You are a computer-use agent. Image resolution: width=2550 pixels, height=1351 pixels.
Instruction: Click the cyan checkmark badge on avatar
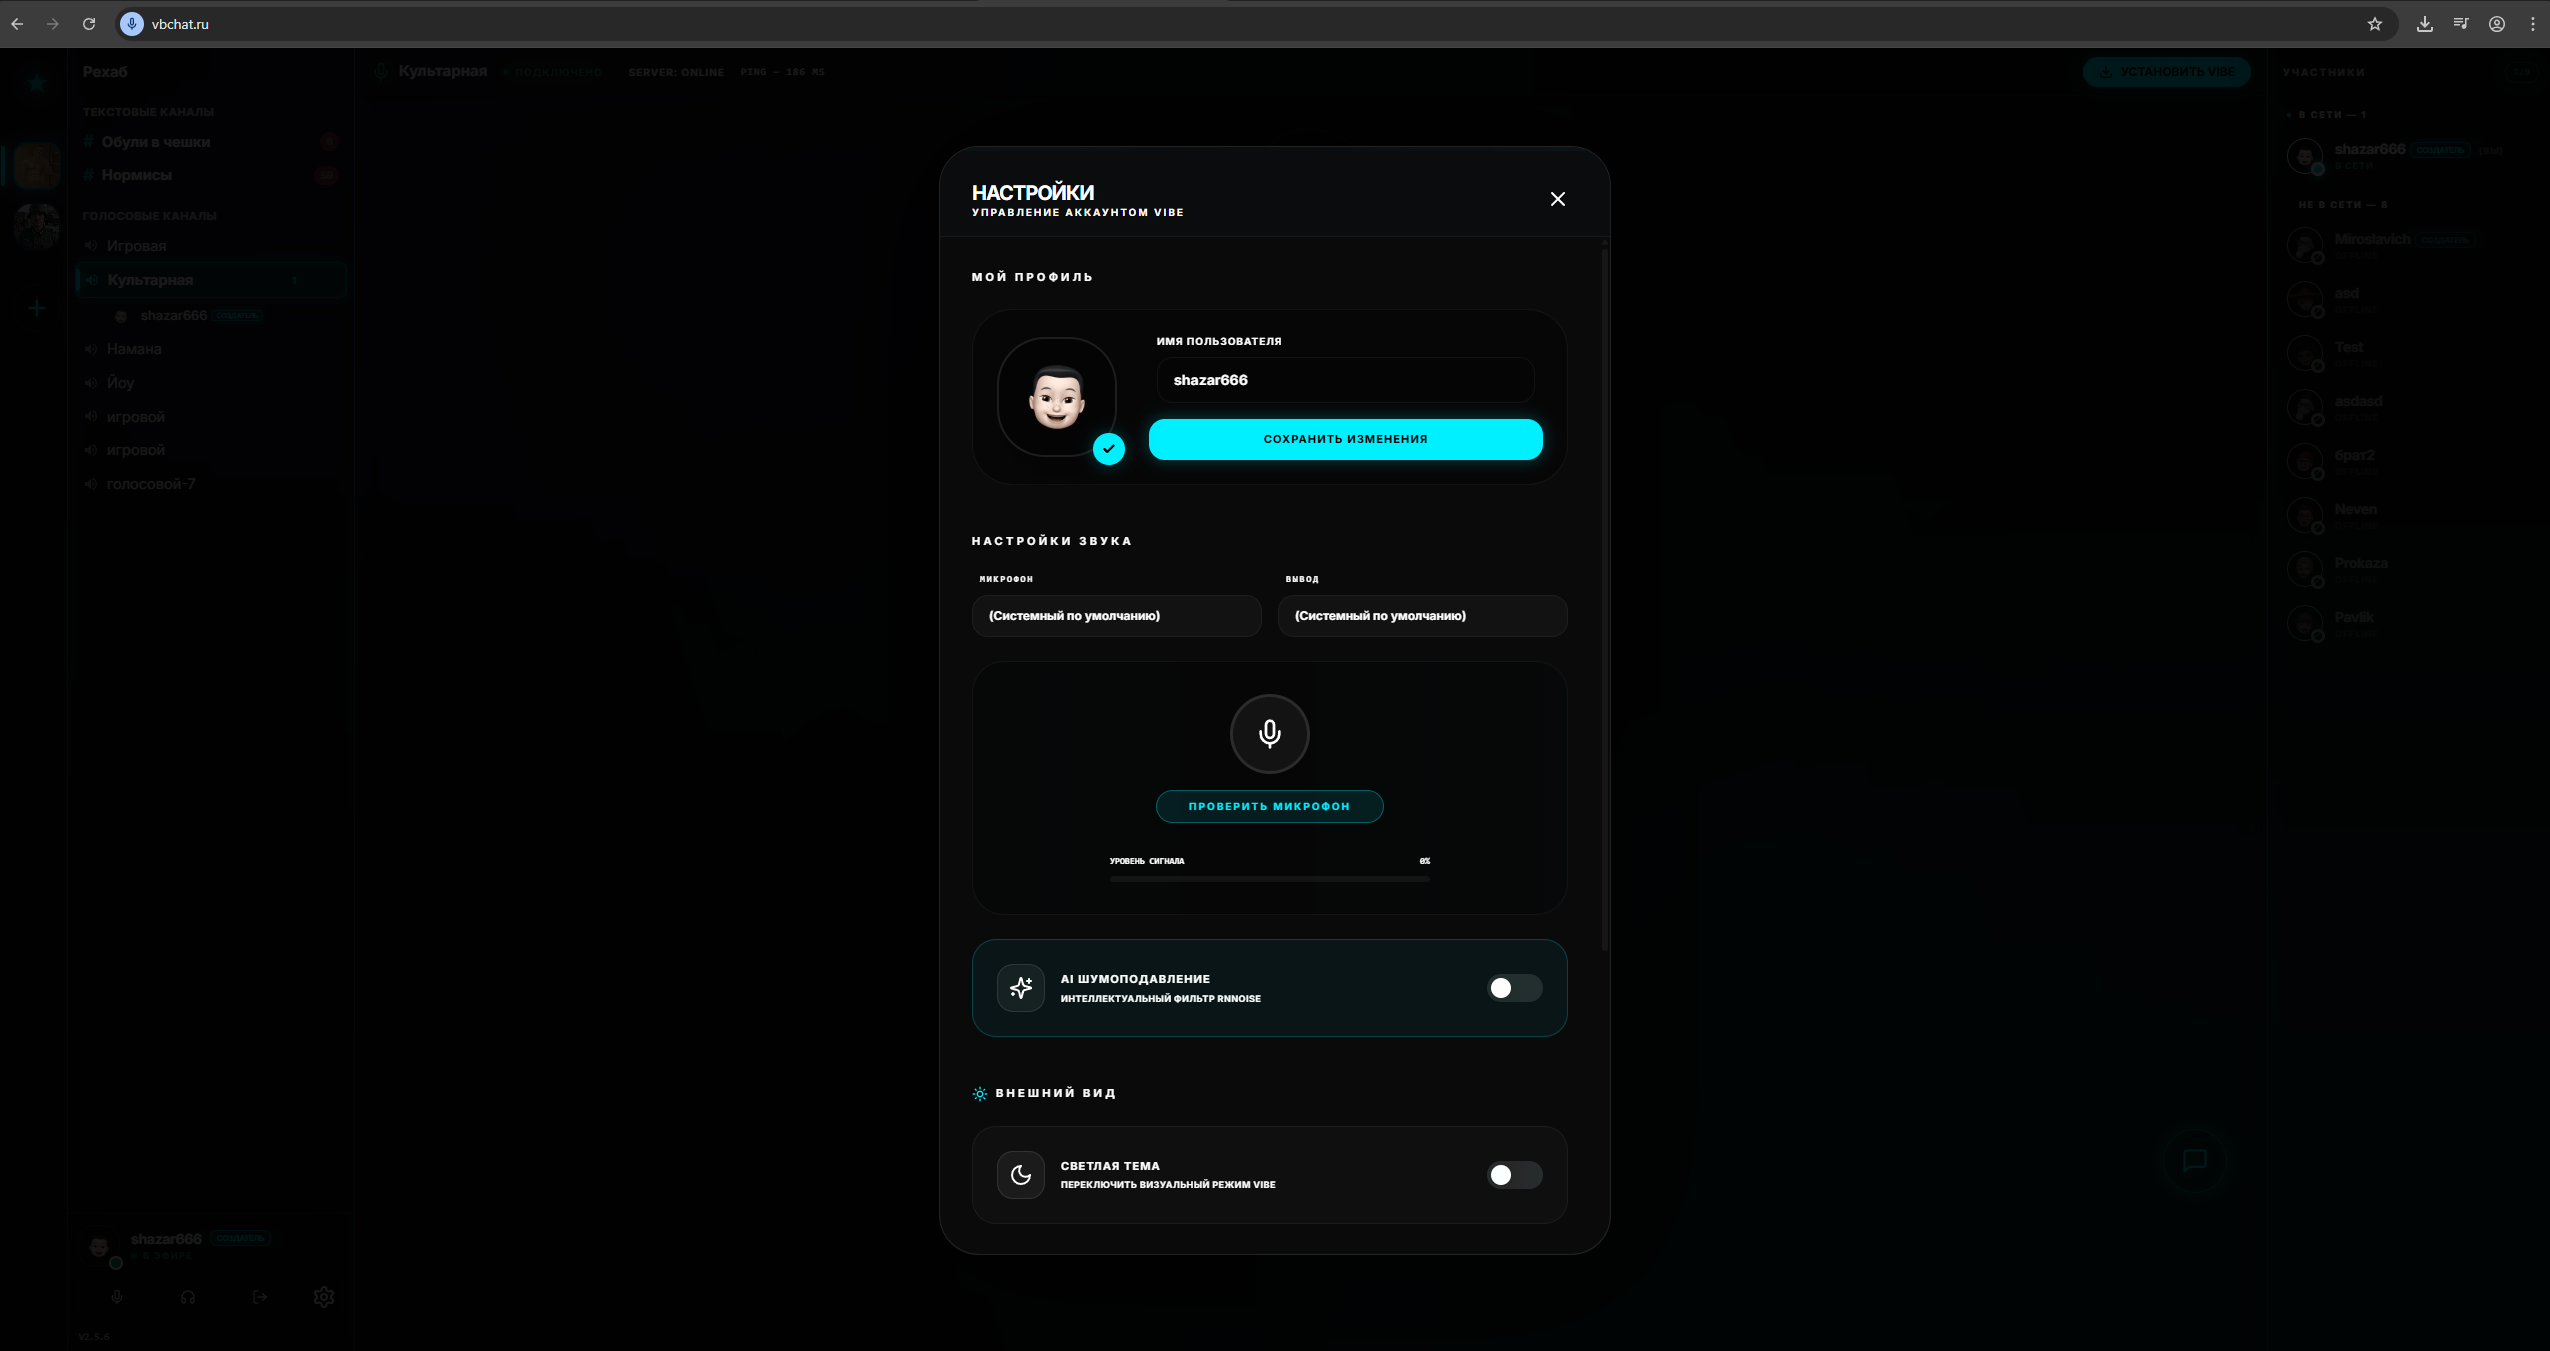[x=1108, y=449]
